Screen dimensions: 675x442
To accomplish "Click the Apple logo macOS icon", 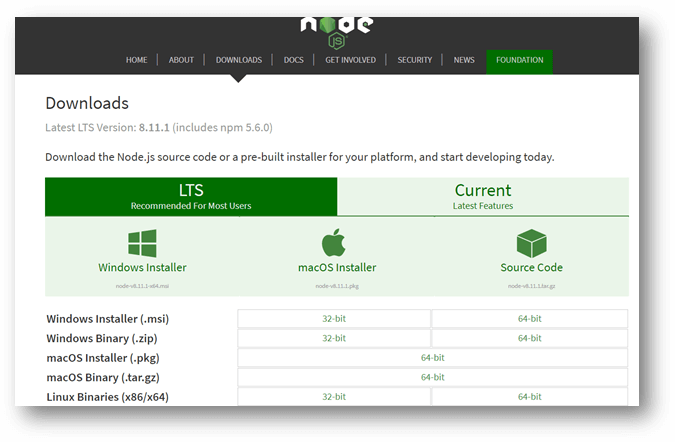I will pyautogui.click(x=334, y=242).
